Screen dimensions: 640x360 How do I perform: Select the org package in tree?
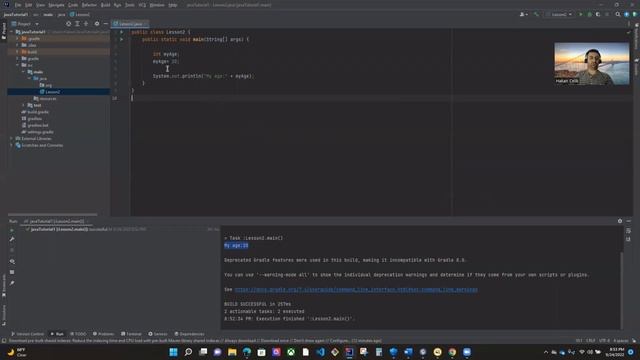pyautogui.click(x=46, y=85)
